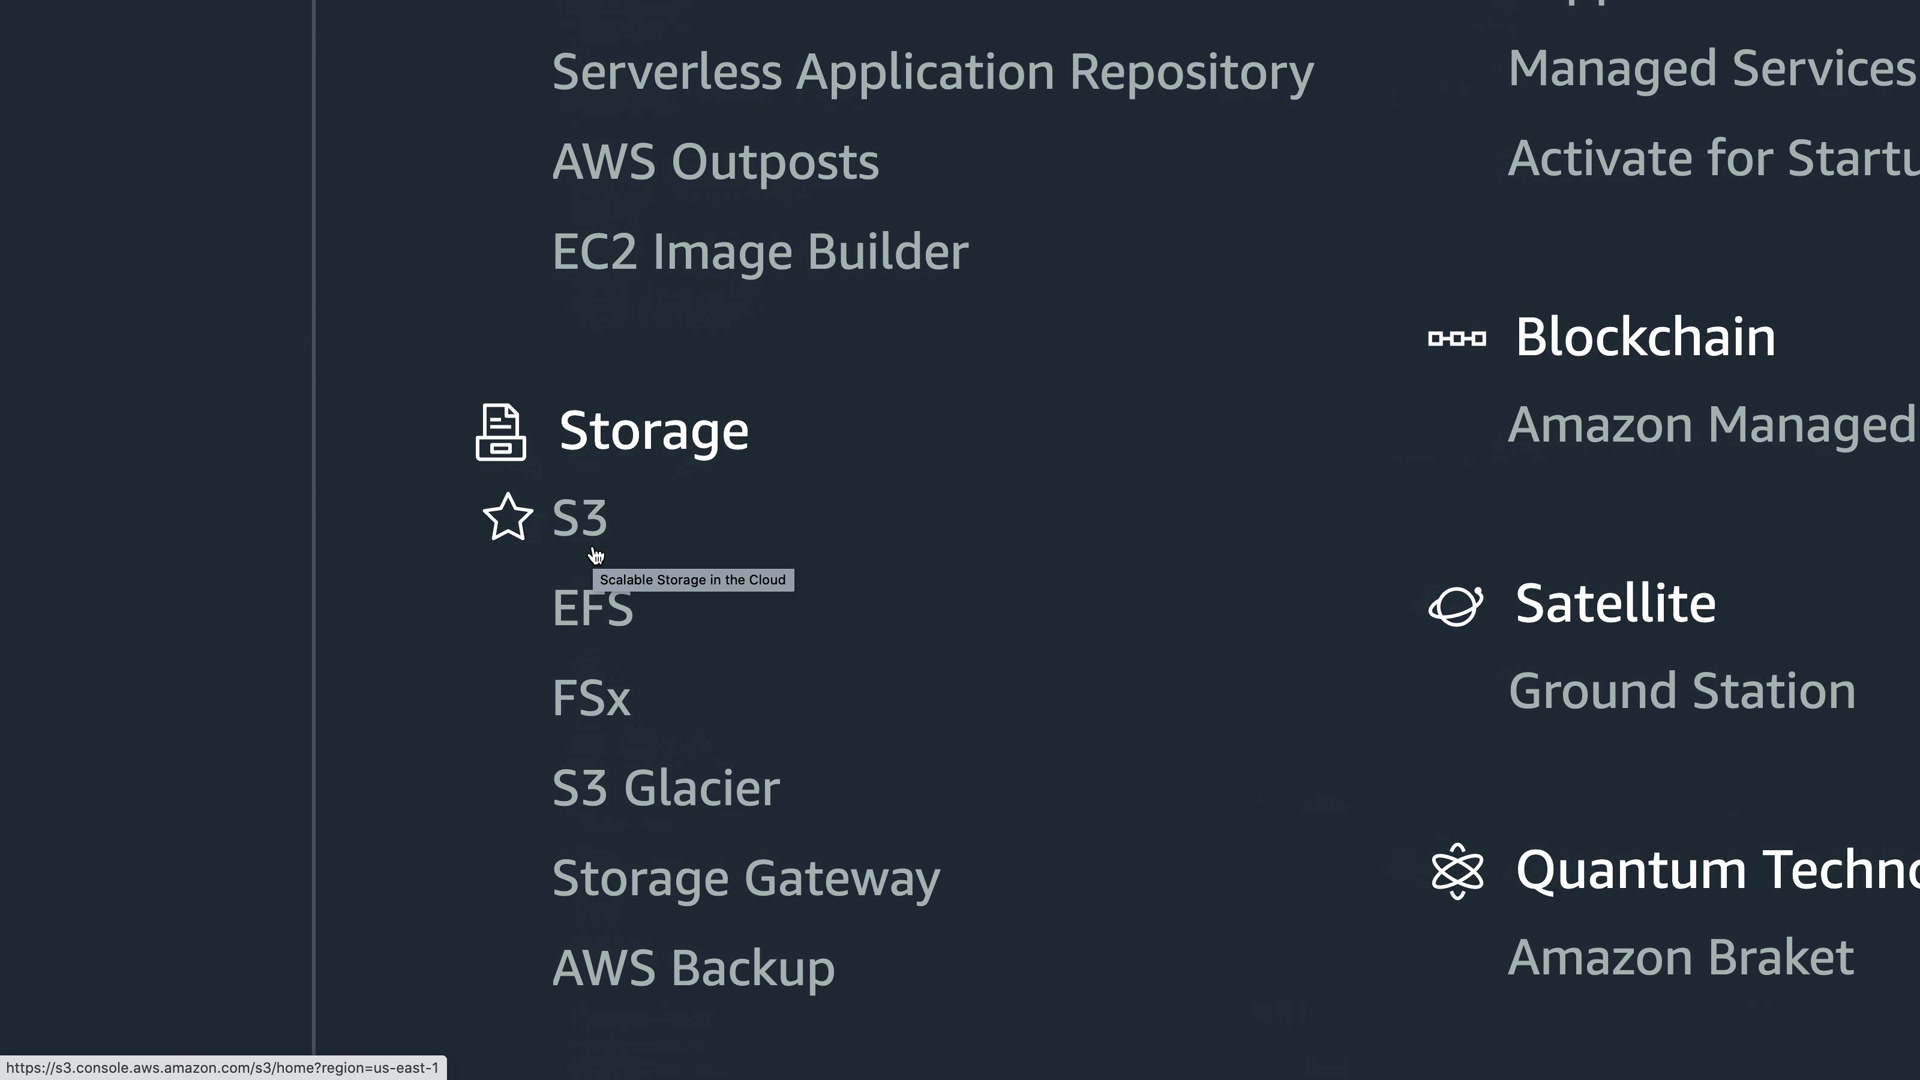Open Managed Services link
This screenshot has height=1080, width=1920.
click(x=1711, y=69)
